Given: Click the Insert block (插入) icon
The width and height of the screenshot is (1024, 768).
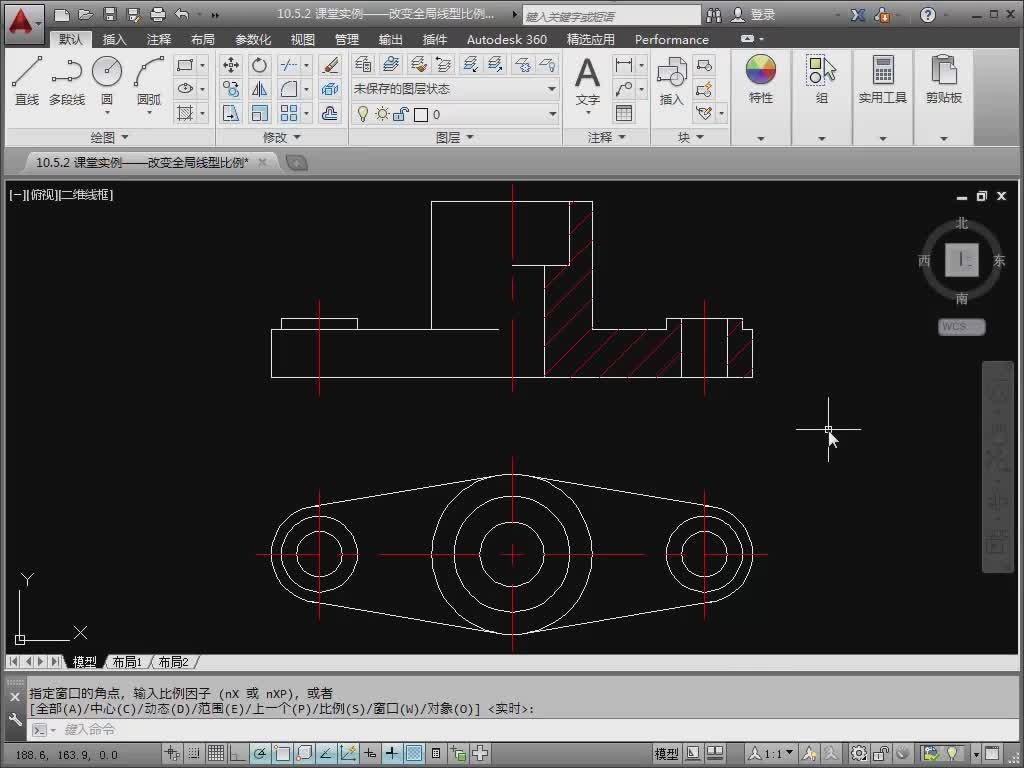Looking at the screenshot, I should 671,81.
